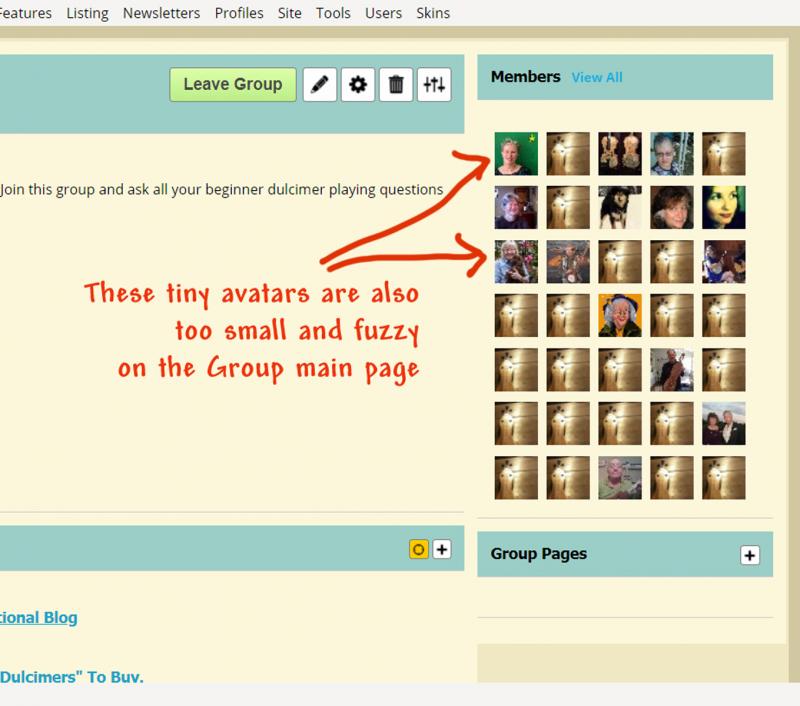800x706 pixels.
Task: Open the 'Dulcimers" To Buy' link
Action: coord(71,677)
